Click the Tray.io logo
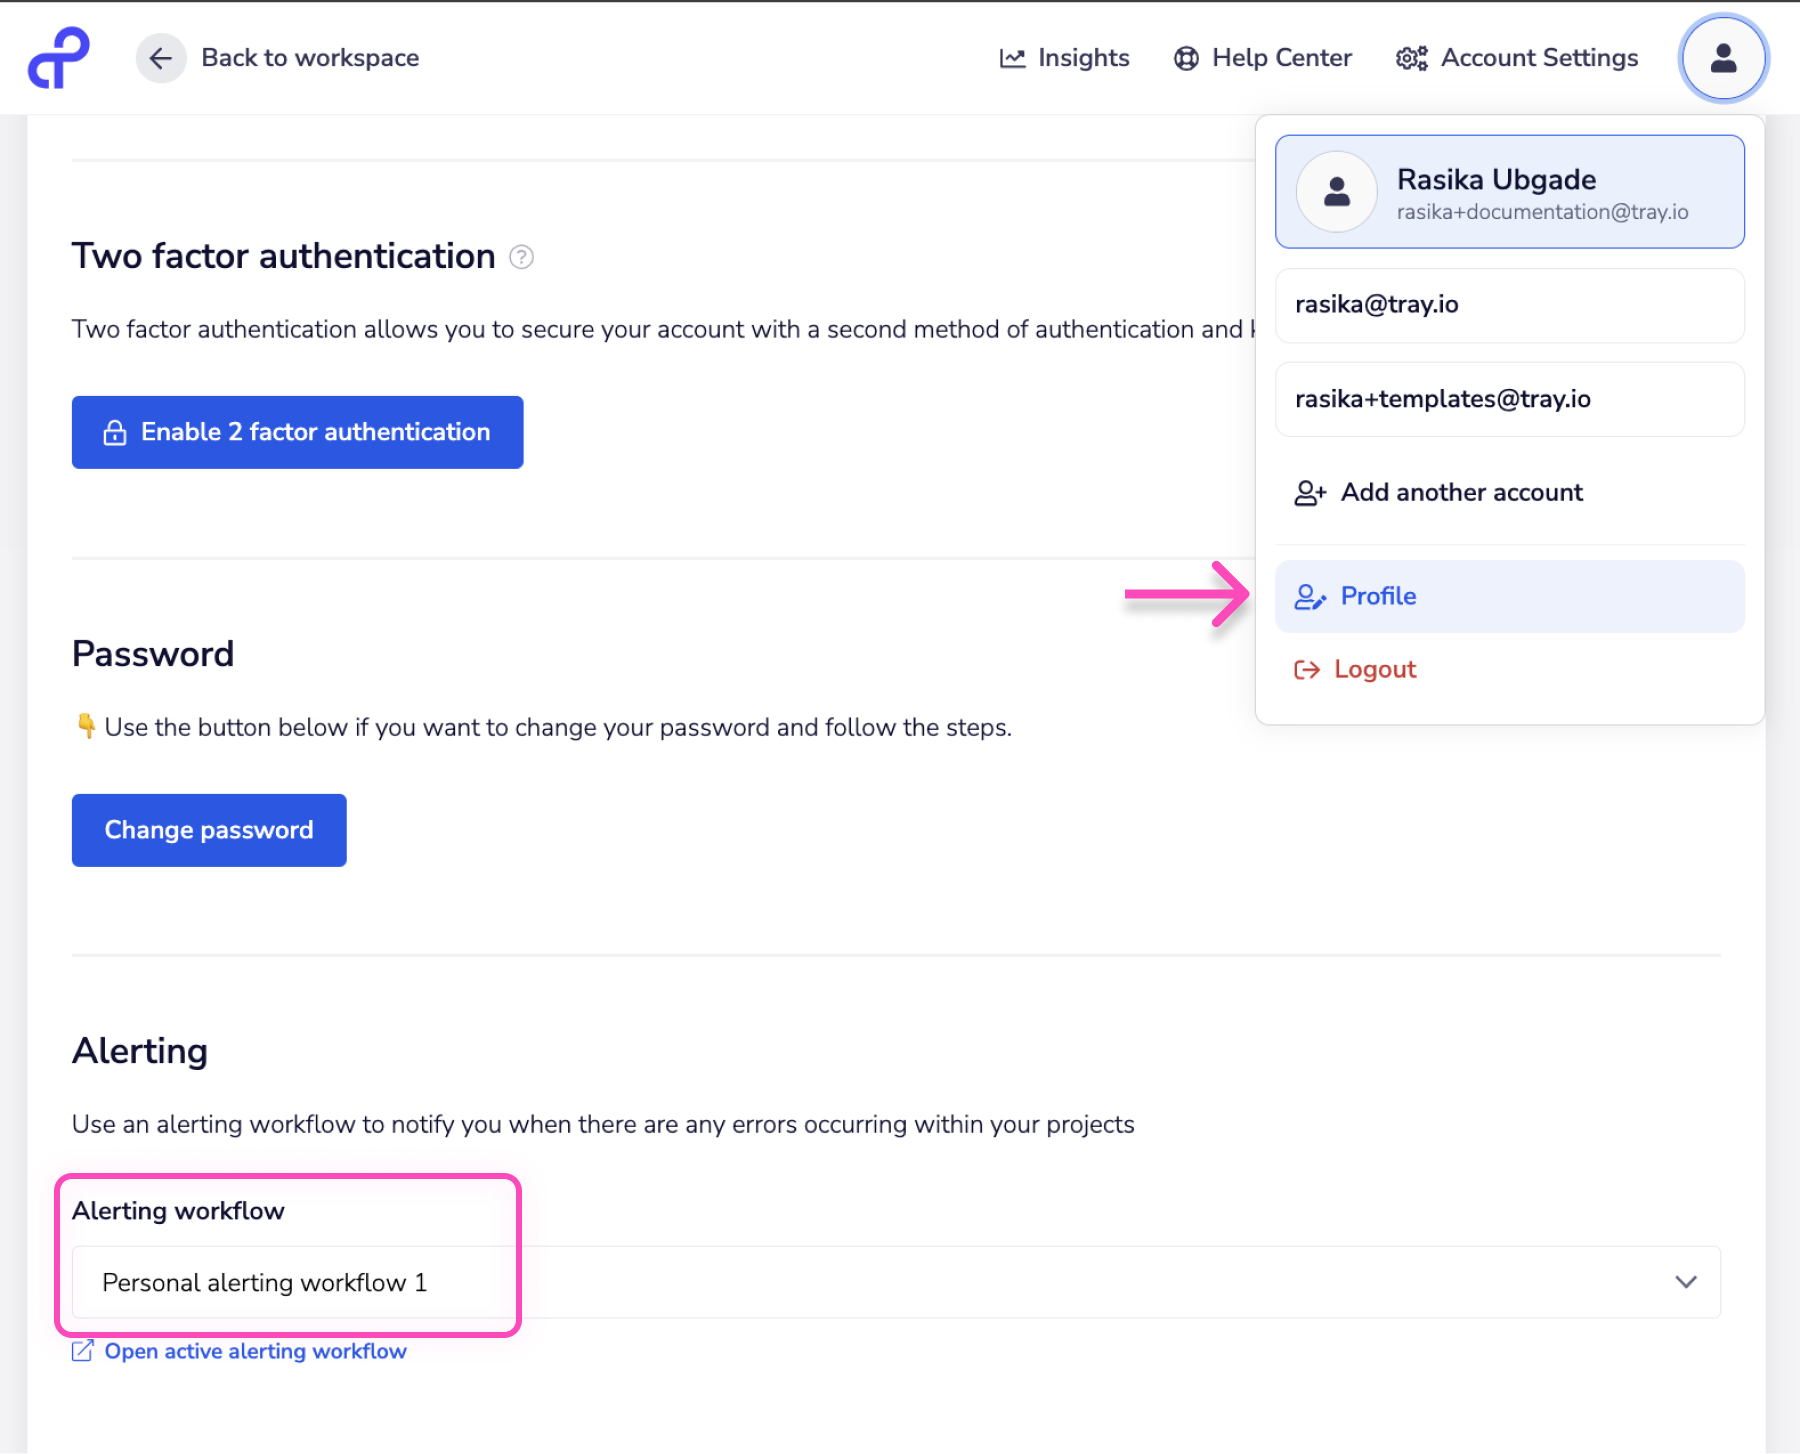 click(x=57, y=57)
